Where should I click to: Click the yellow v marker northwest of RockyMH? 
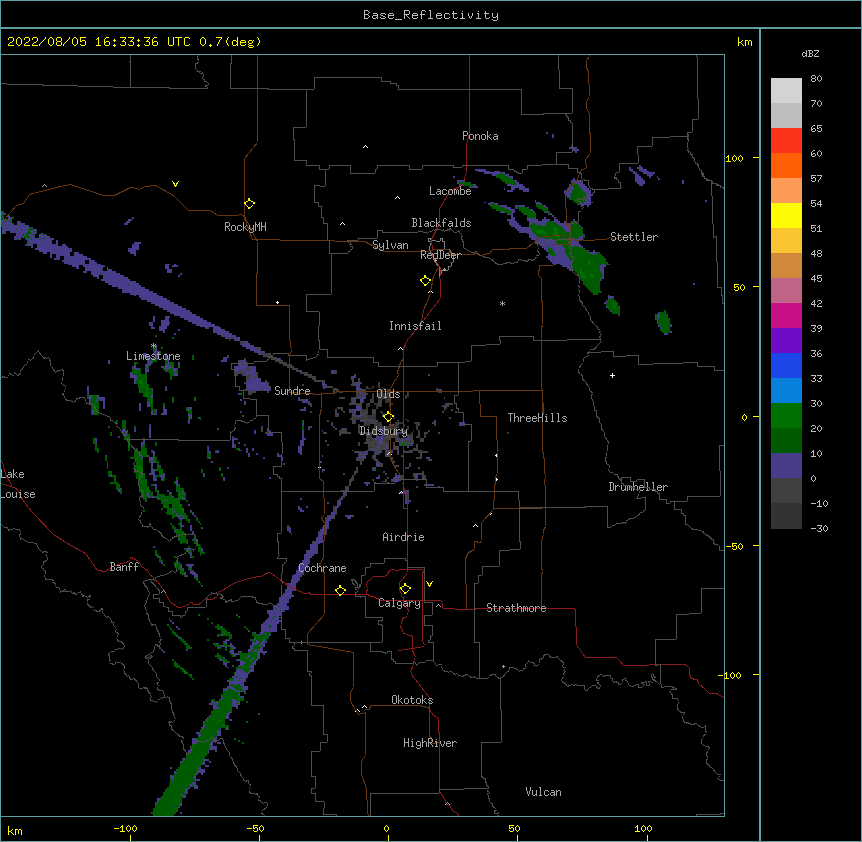(x=175, y=184)
